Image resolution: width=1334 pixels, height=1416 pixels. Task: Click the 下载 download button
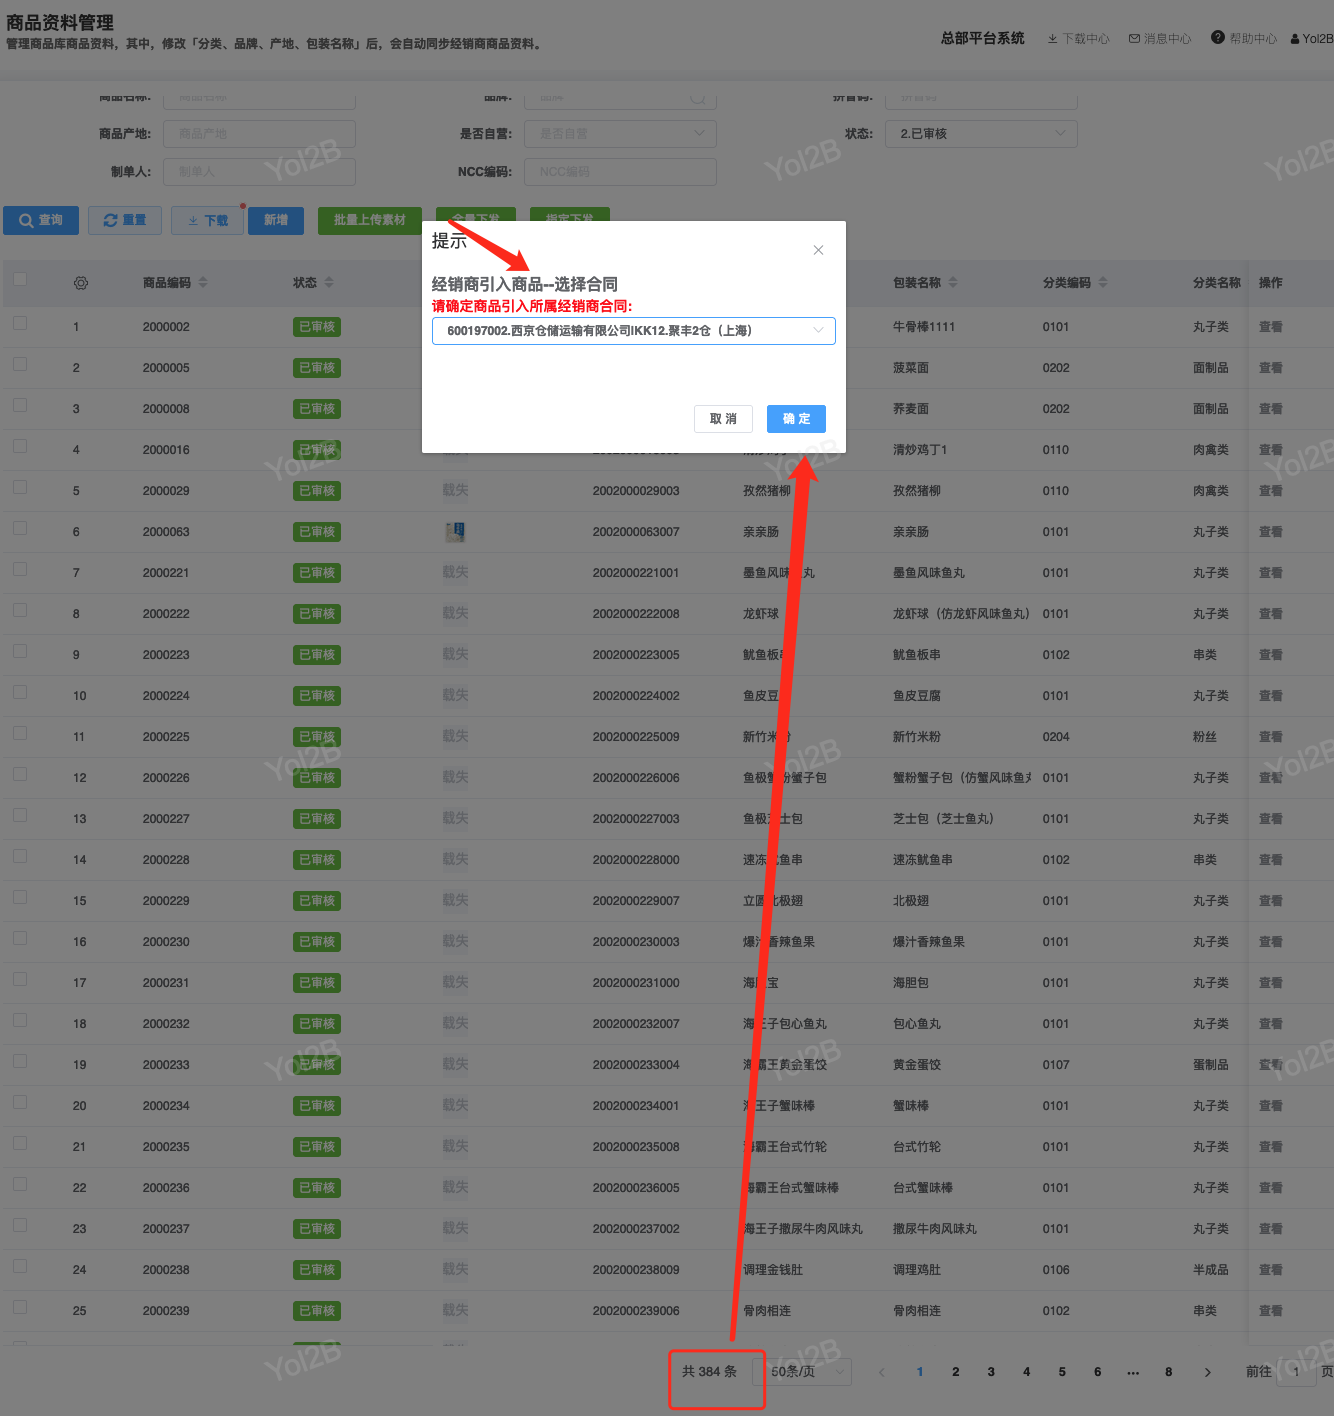[208, 220]
